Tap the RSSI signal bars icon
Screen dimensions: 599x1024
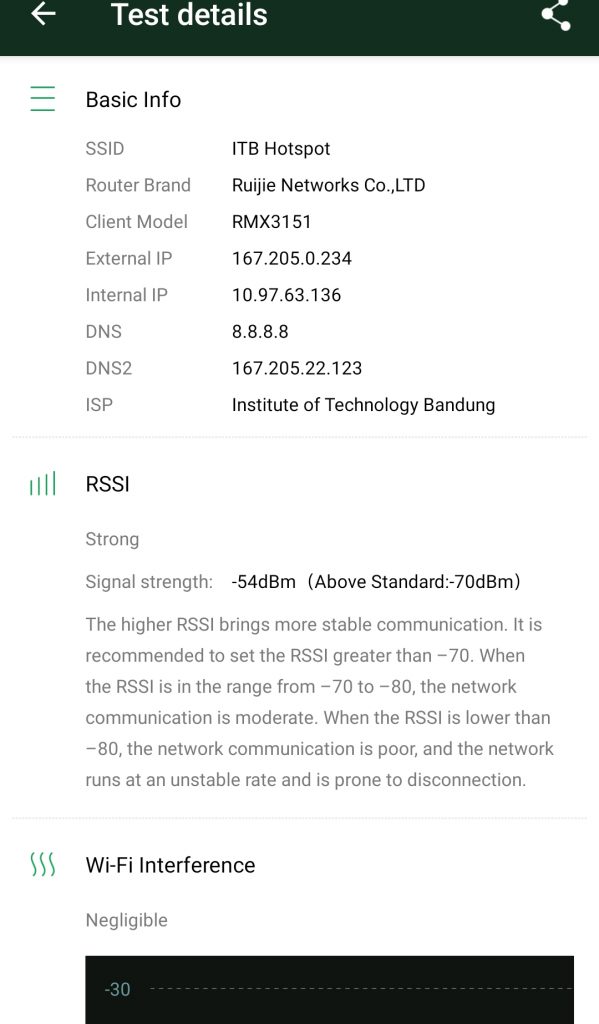(42, 484)
